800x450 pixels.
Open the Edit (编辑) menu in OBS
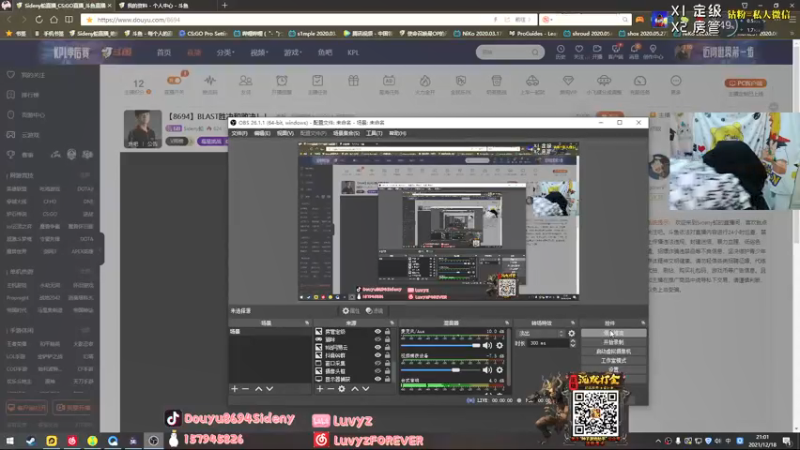(x=262, y=133)
